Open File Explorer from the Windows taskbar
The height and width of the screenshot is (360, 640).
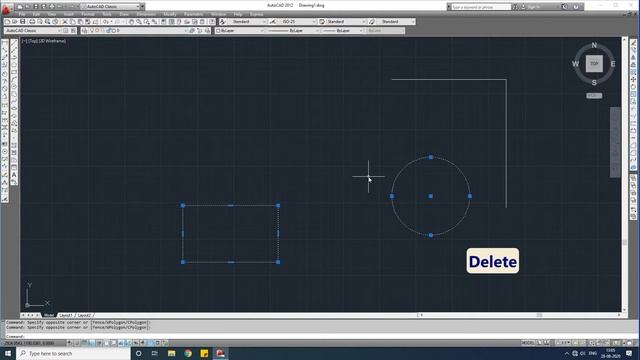pos(171,353)
